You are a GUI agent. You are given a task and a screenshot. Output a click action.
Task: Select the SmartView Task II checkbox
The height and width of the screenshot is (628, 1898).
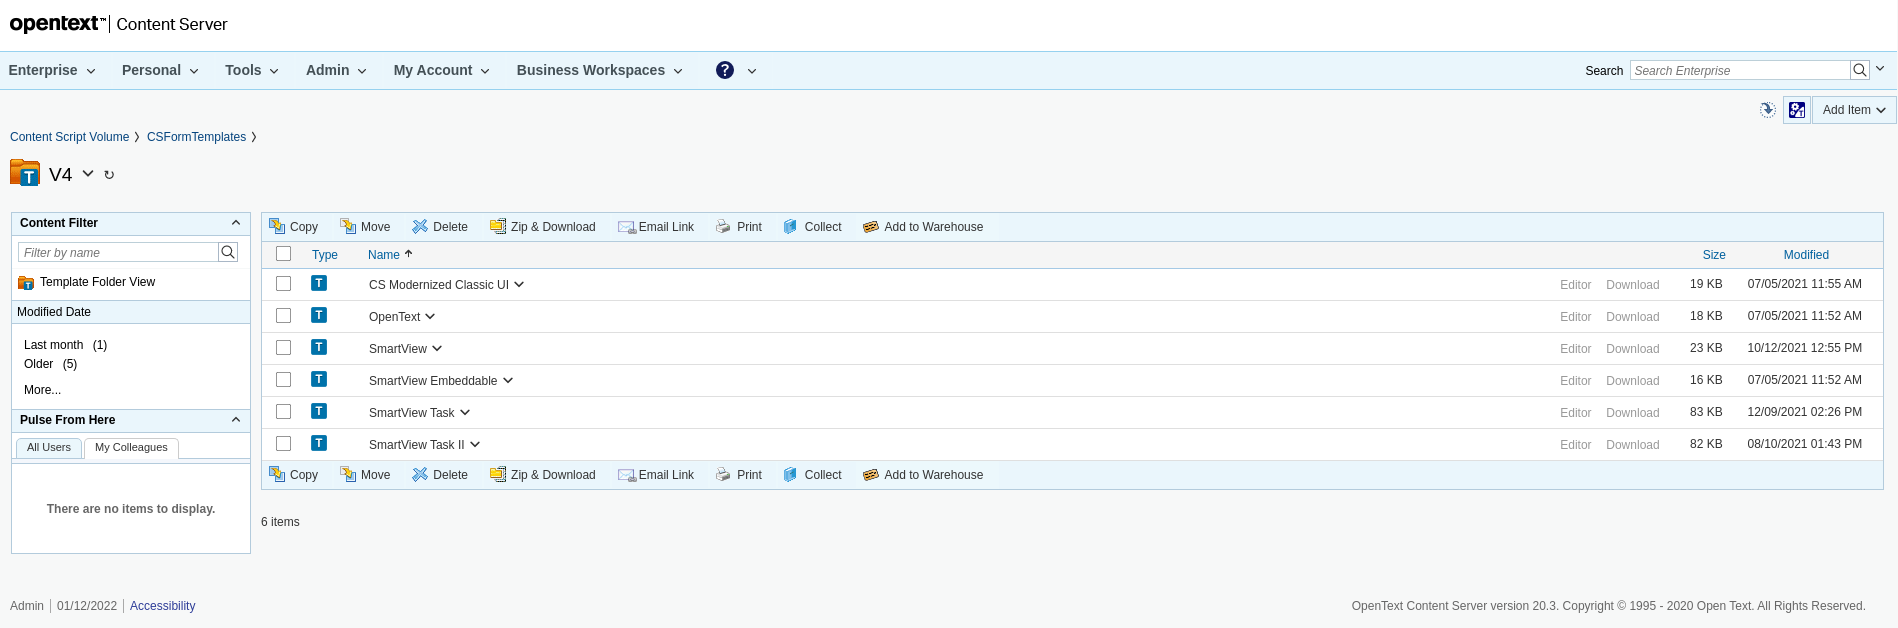coord(284,444)
